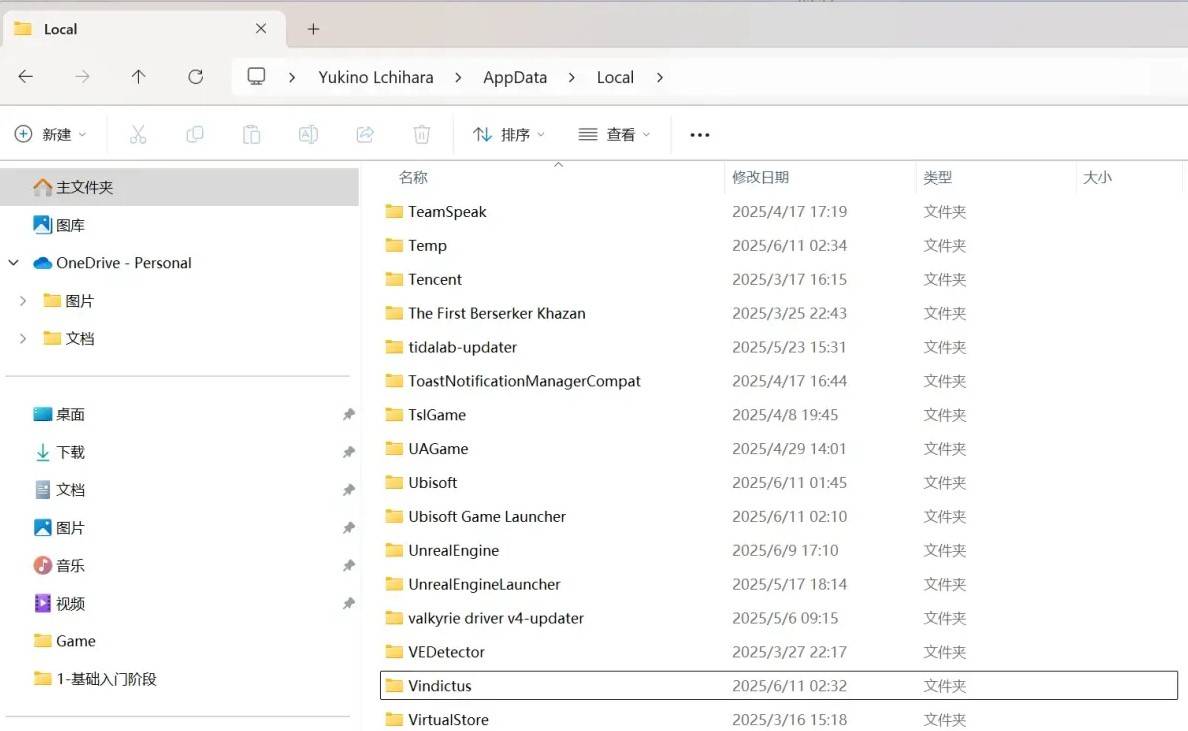
Task: Click the Vindictus folder icon
Action: [394, 686]
